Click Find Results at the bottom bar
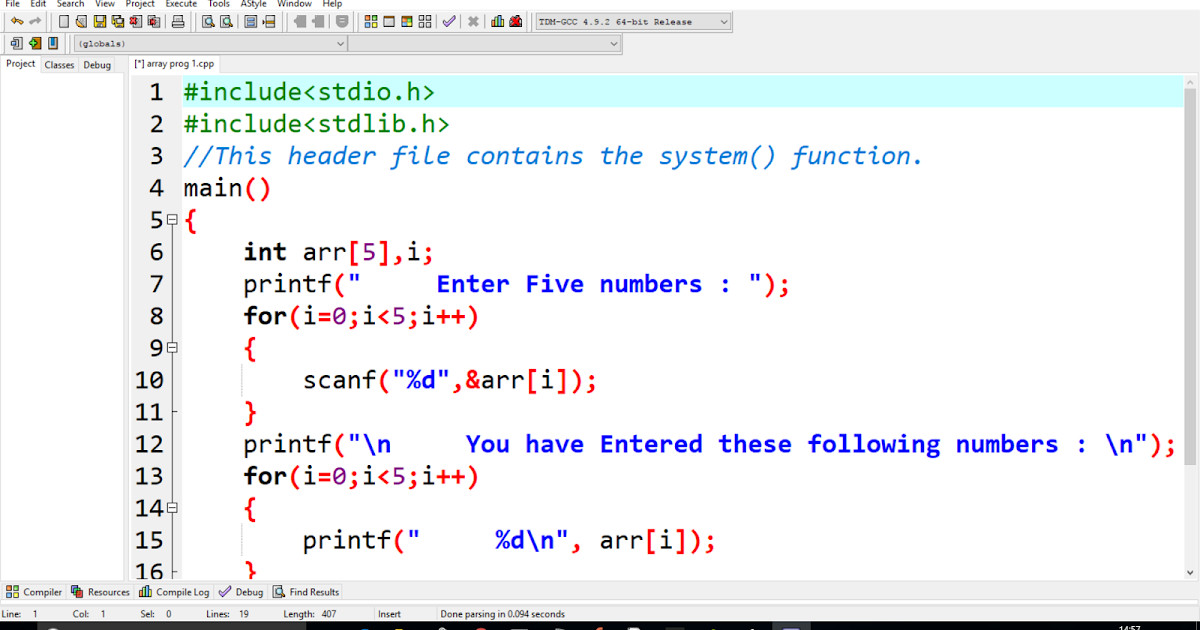1200x630 pixels. (x=305, y=591)
